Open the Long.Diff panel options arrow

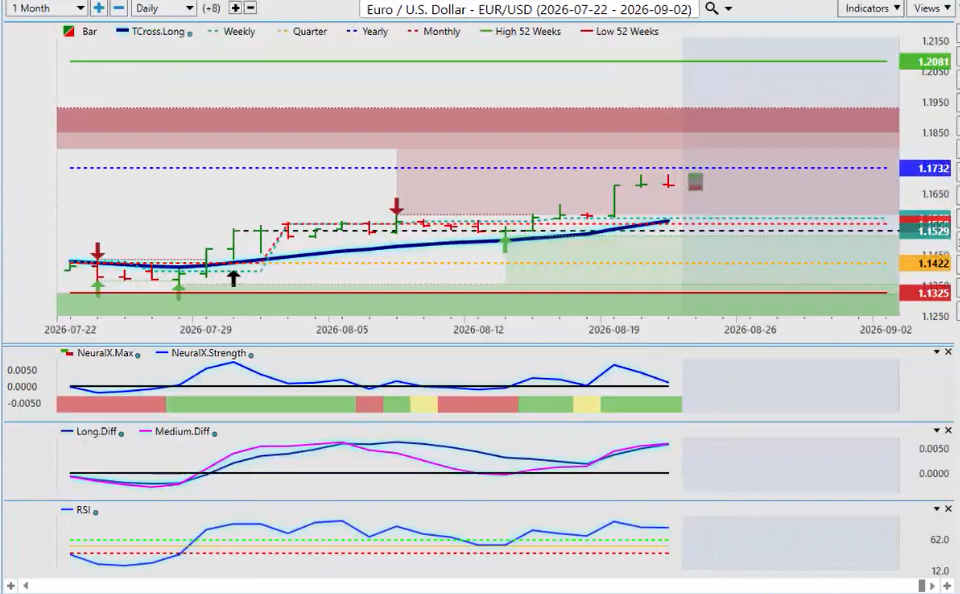(x=936, y=430)
